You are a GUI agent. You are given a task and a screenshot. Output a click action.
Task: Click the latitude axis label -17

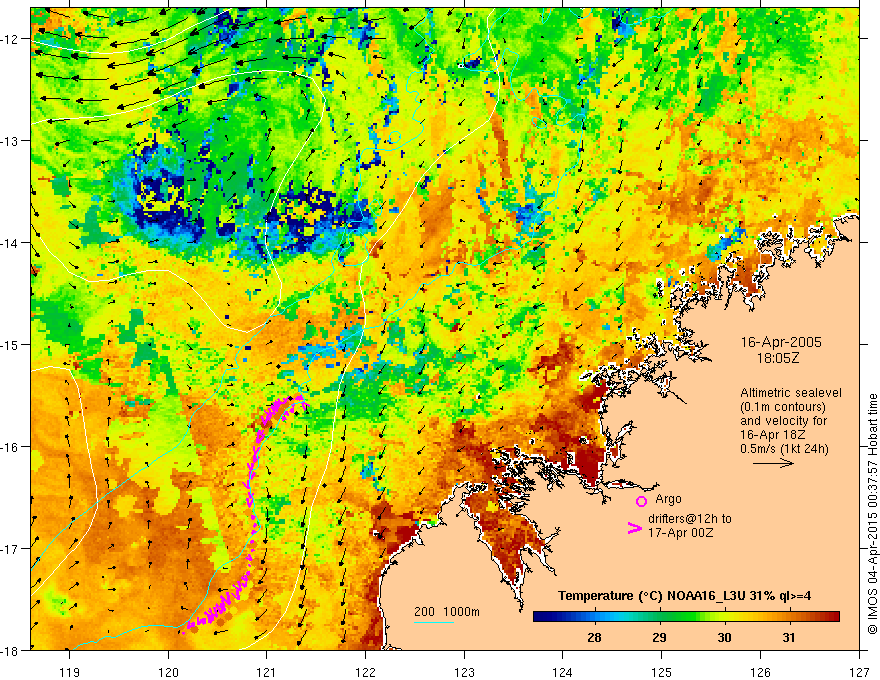pyautogui.click(x=9, y=549)
